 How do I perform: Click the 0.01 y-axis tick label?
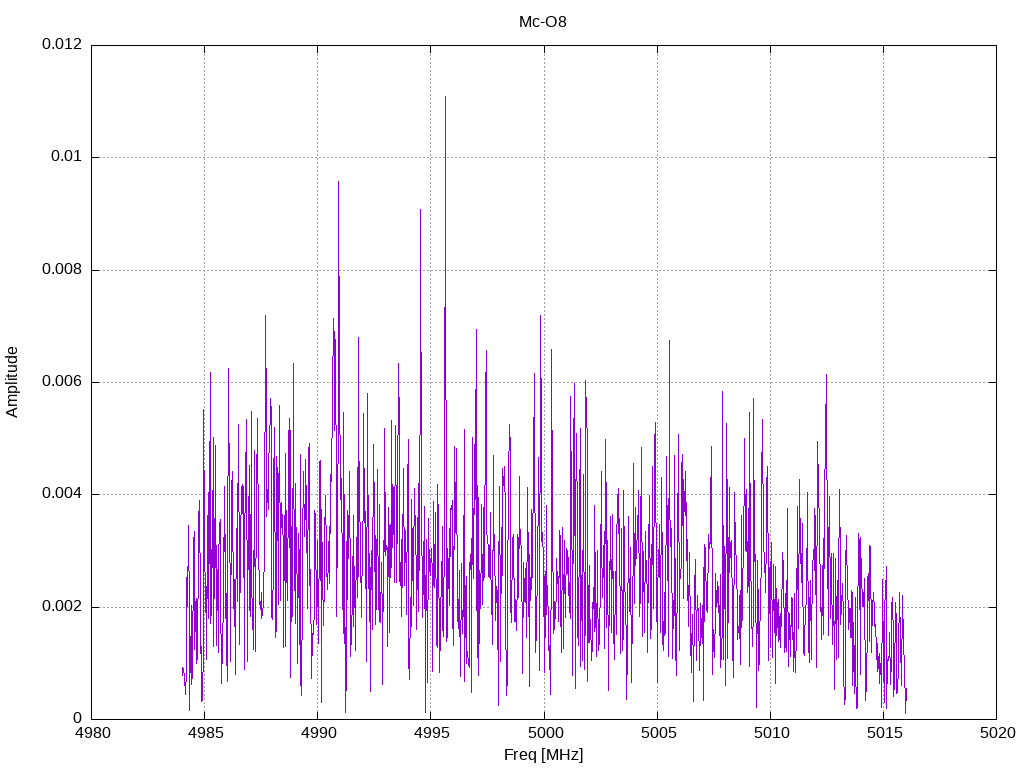(67, 157)
